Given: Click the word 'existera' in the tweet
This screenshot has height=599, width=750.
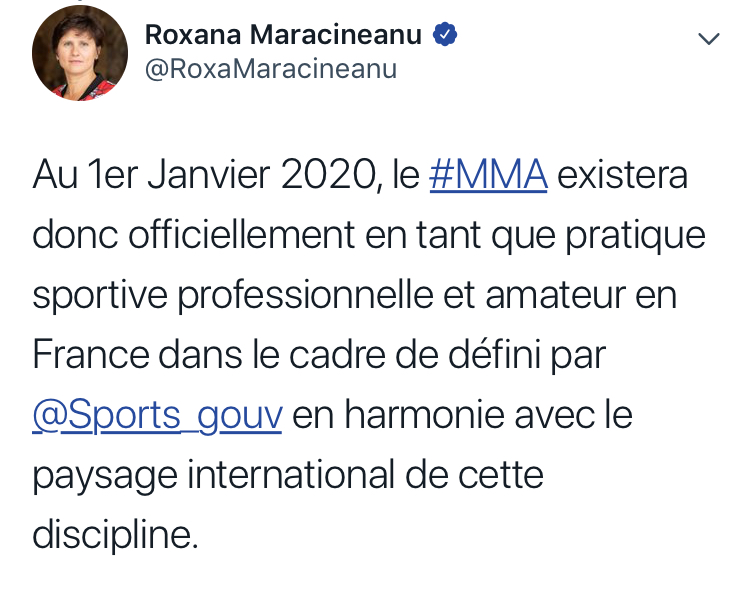Looking at the screenshot, I should coord(623,175).
